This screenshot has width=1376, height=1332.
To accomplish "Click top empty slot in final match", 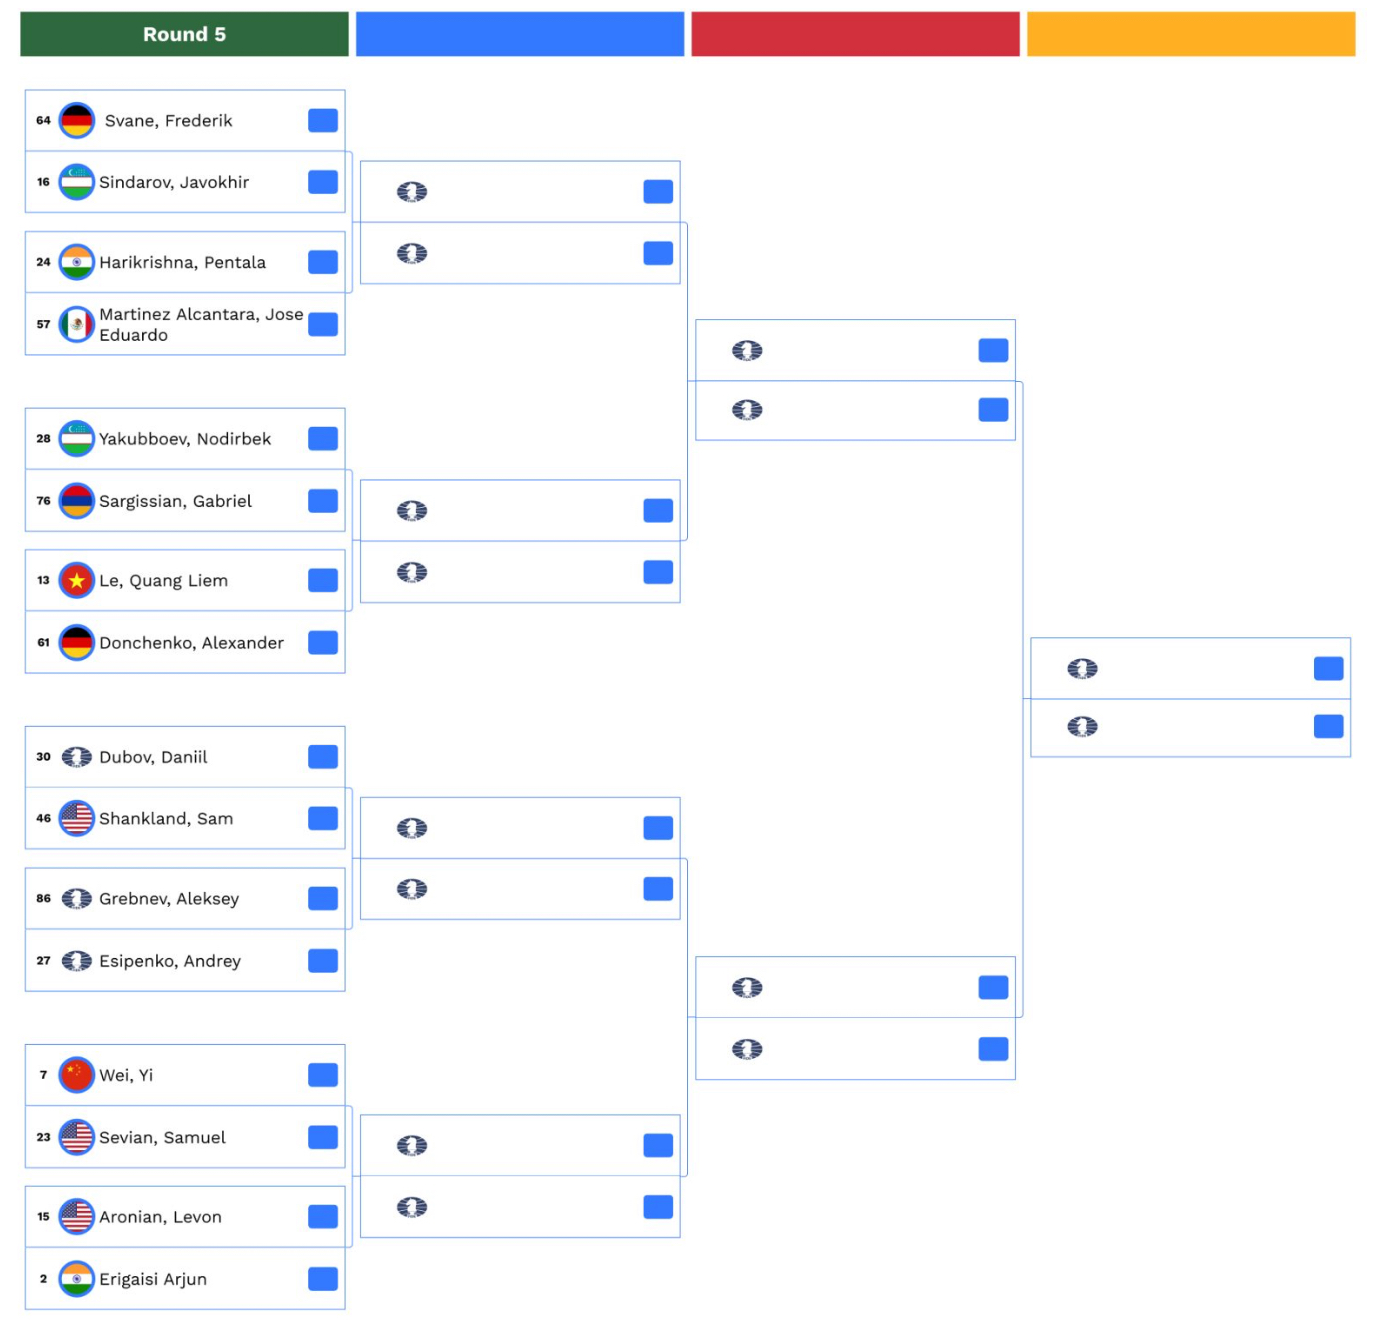I will [1190, 669].
